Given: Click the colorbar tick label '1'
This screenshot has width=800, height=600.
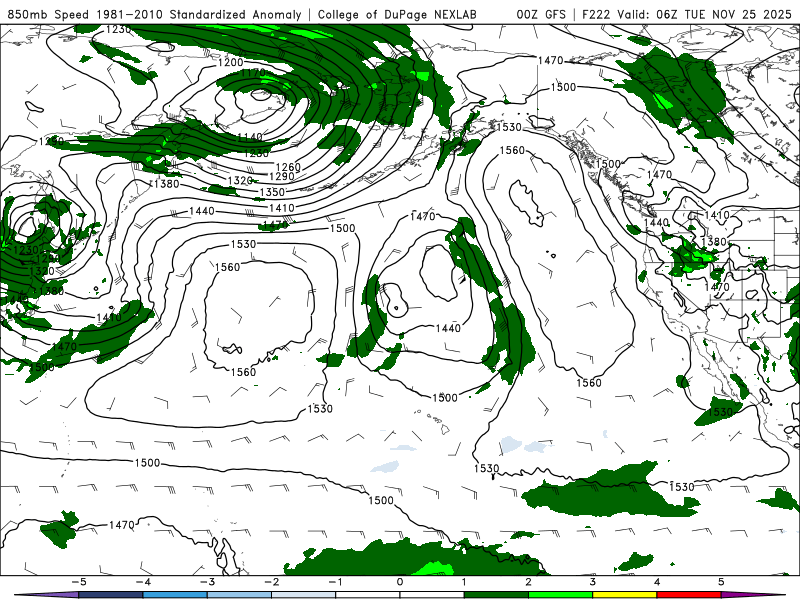Looking at the screenshot, I should point(464,582).
